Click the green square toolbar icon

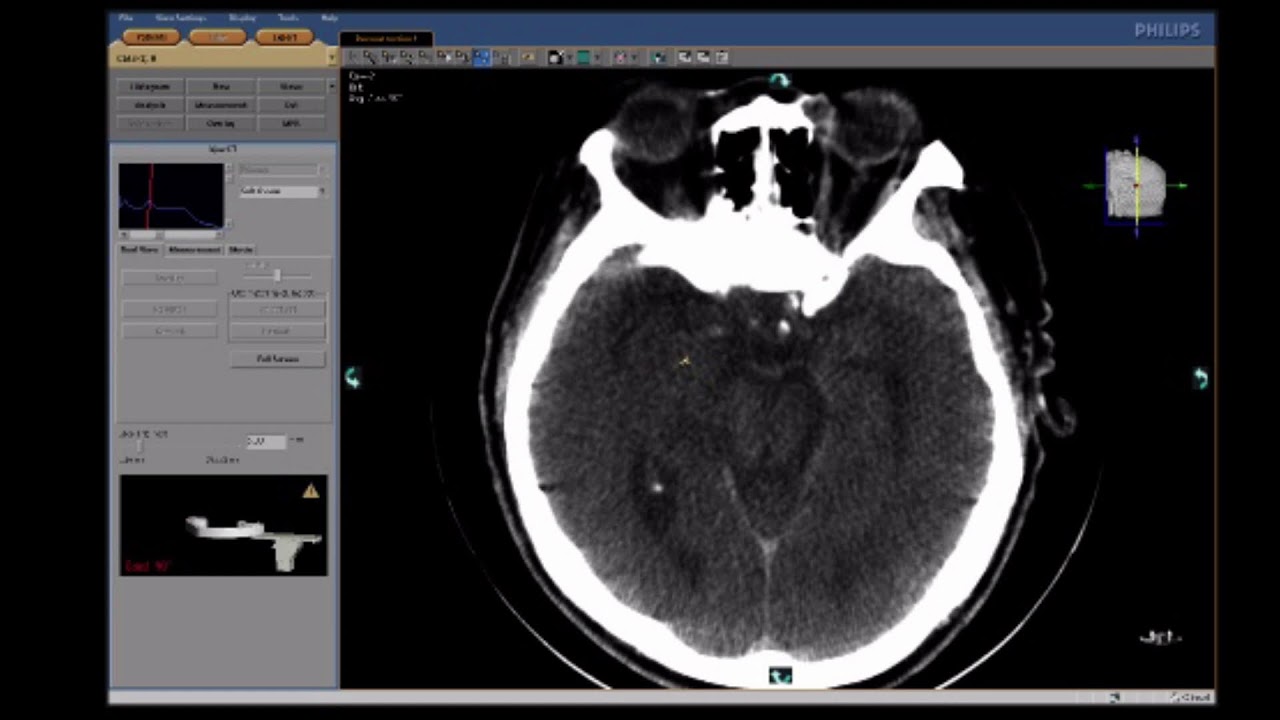(583, 57)
